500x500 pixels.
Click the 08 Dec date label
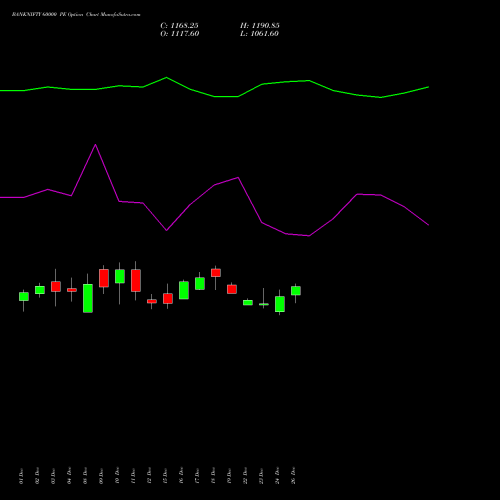(85, 476)
